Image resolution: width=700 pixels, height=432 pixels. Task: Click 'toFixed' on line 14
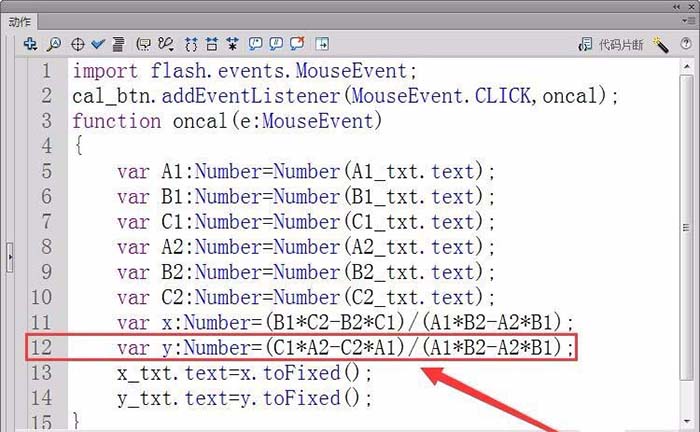(302, 398)
